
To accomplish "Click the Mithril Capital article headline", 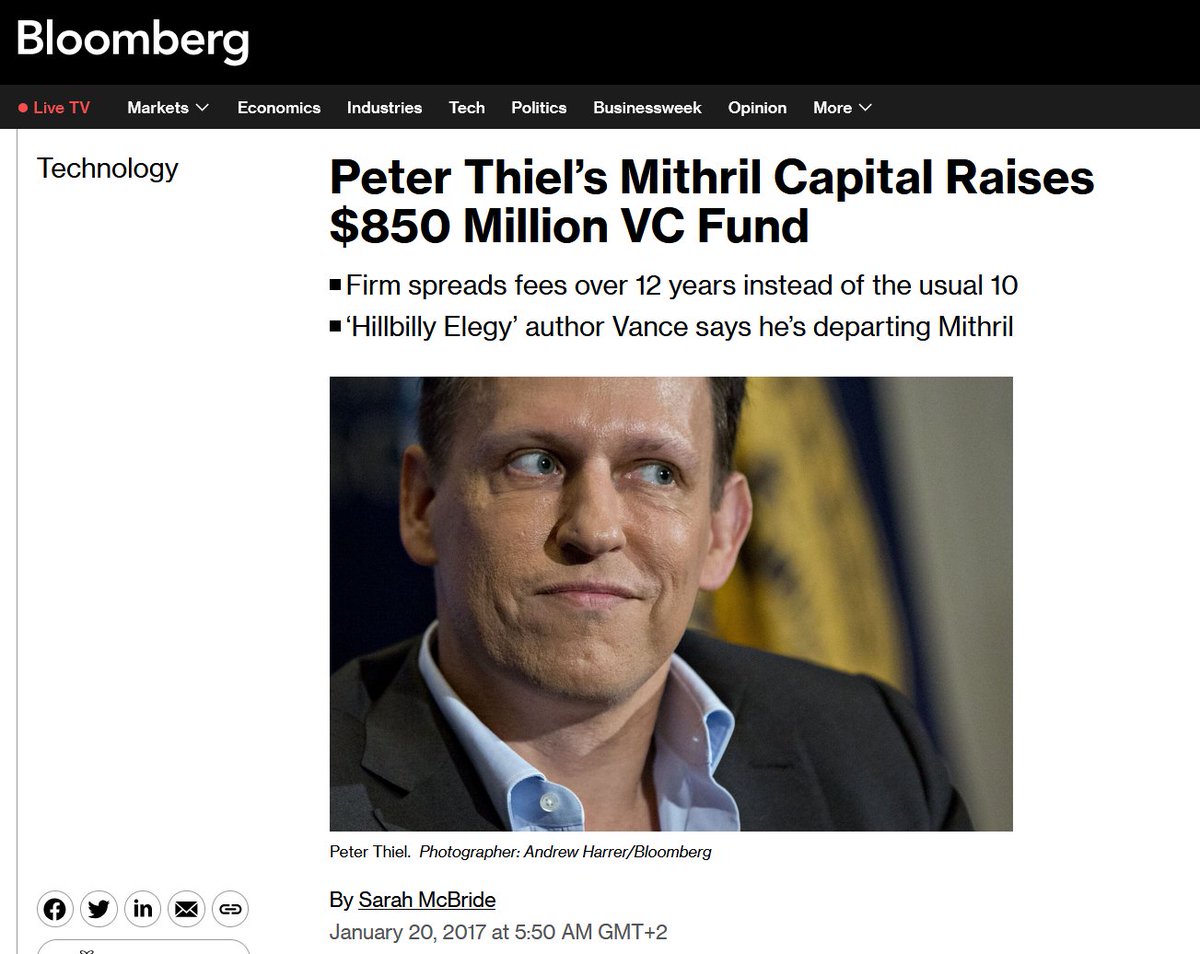I will click(x=712, y=202).
